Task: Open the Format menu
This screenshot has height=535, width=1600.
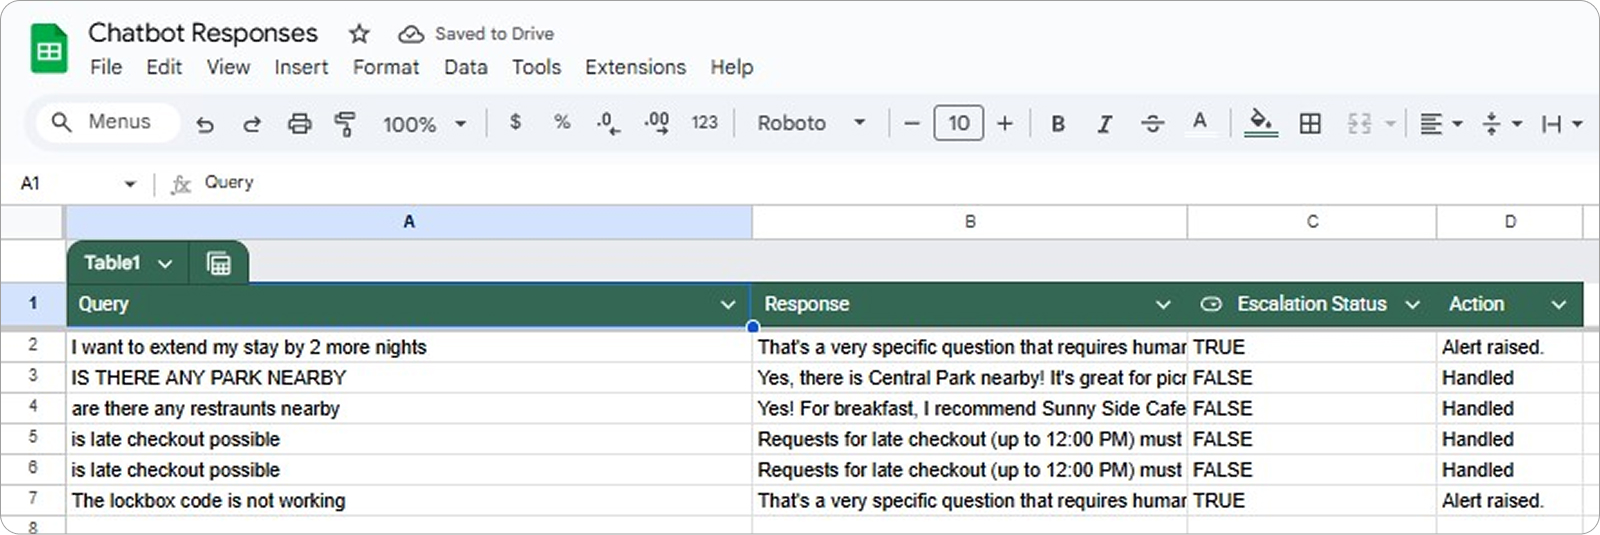Action: tap(386, 67)
